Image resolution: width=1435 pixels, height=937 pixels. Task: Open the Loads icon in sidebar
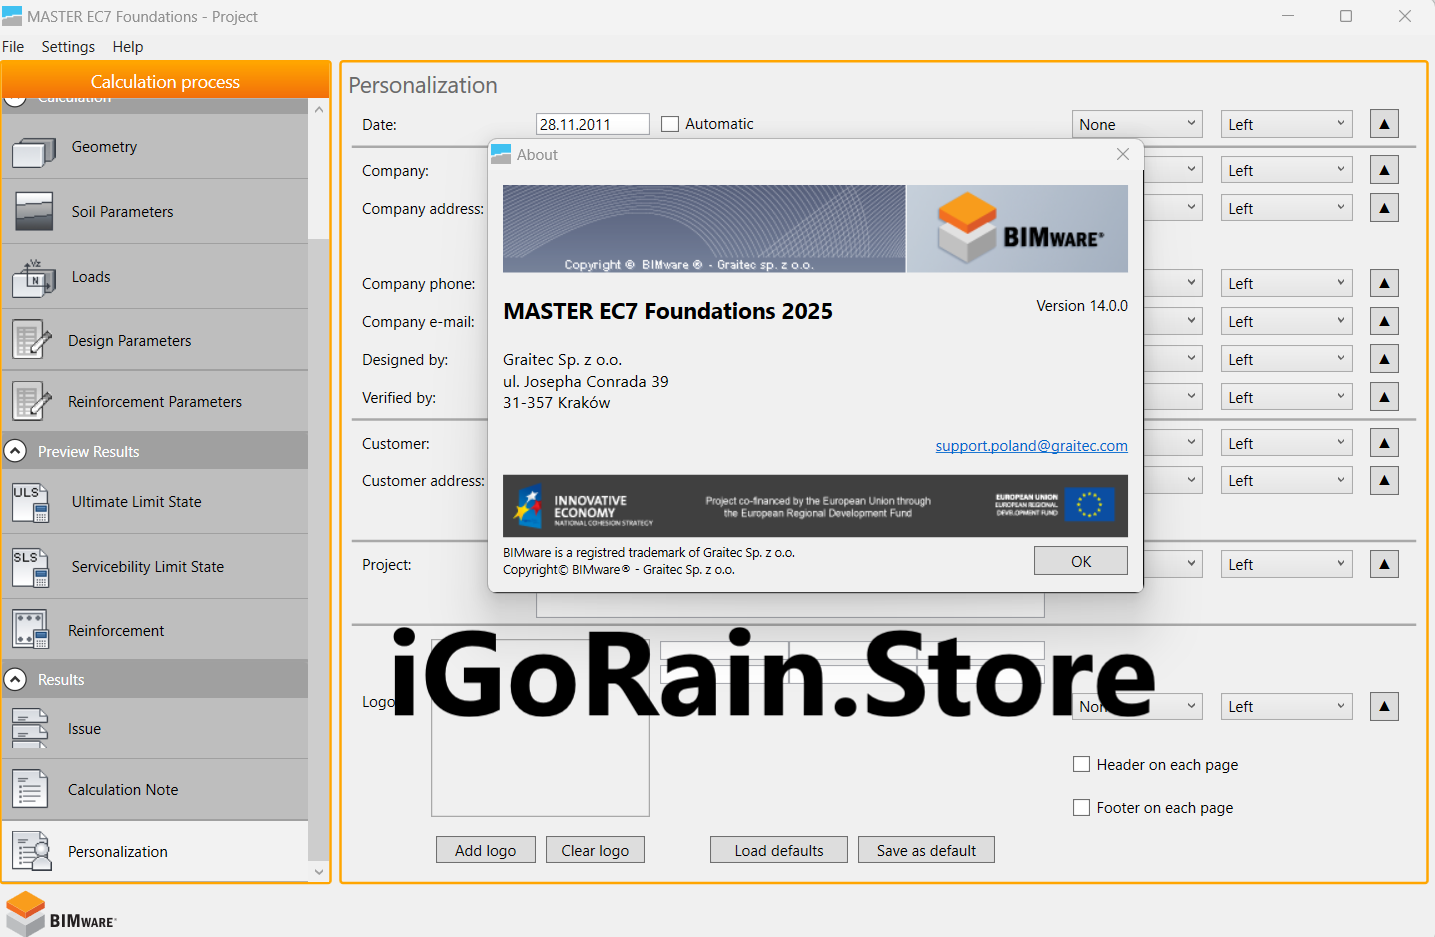33,278
